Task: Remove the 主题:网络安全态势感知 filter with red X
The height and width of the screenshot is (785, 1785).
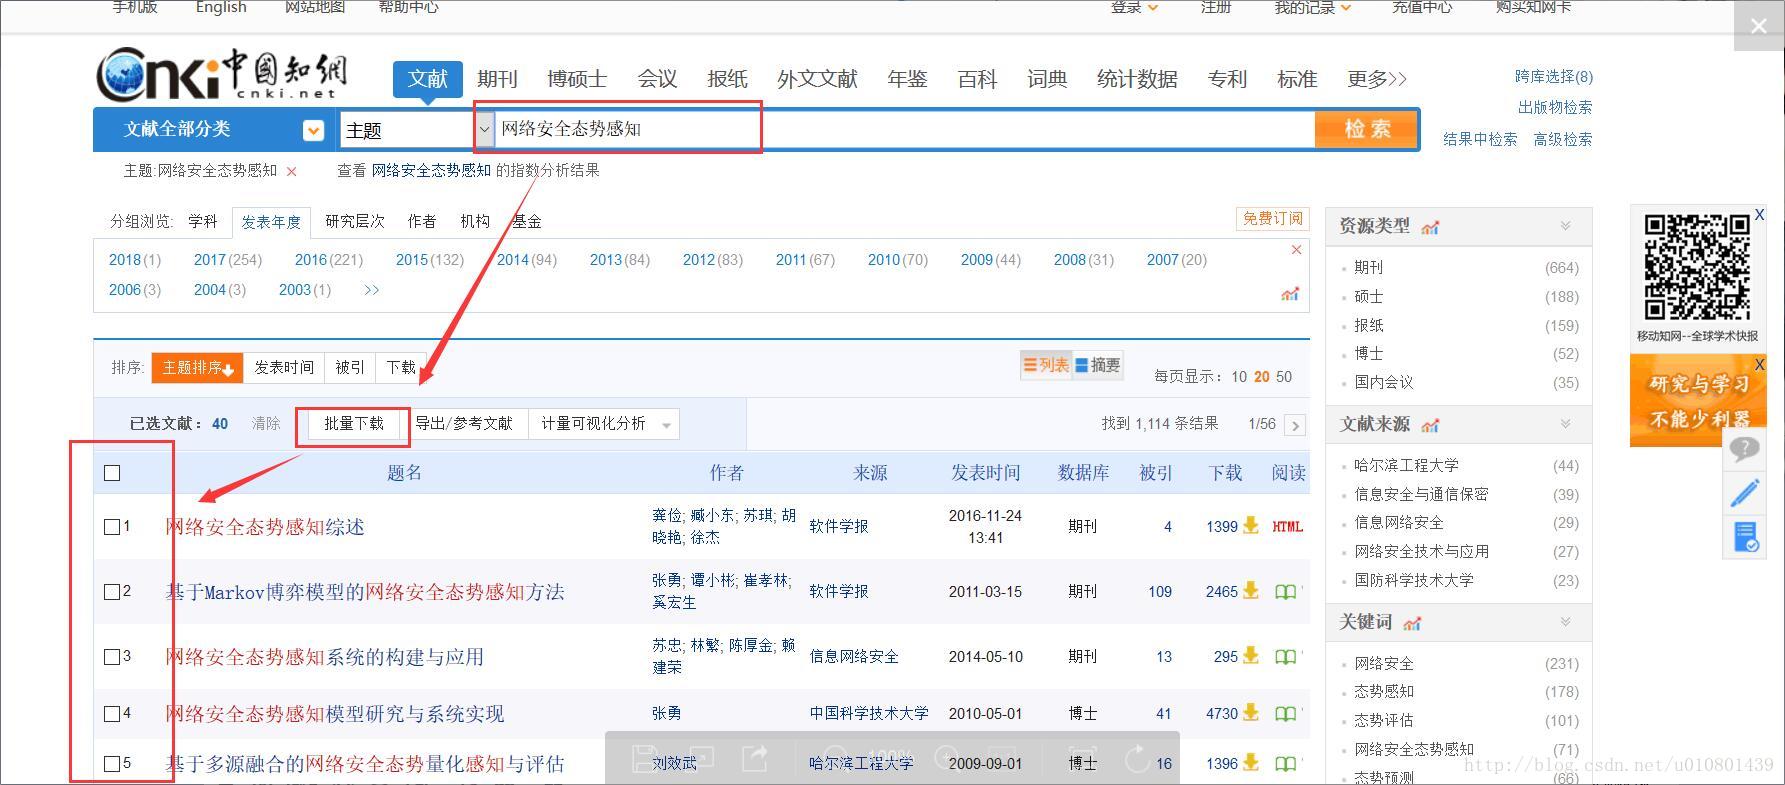Action: click(292, 172)
